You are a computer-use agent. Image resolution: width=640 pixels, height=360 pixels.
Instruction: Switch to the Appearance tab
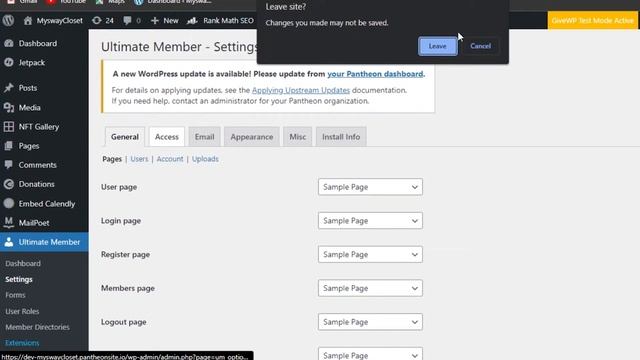252,137
